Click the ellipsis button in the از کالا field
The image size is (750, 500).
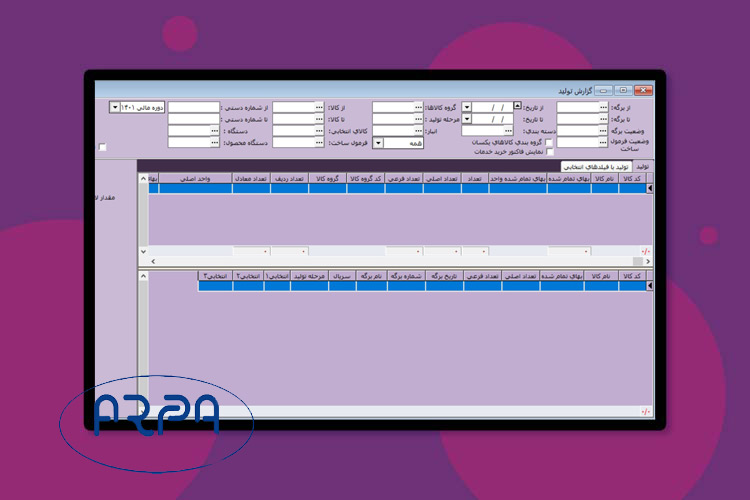[x=318, y=107]
